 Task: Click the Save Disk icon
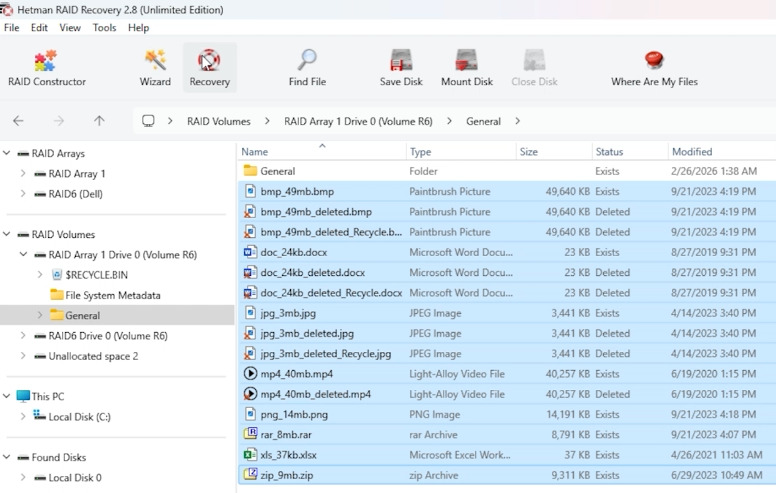401,61
